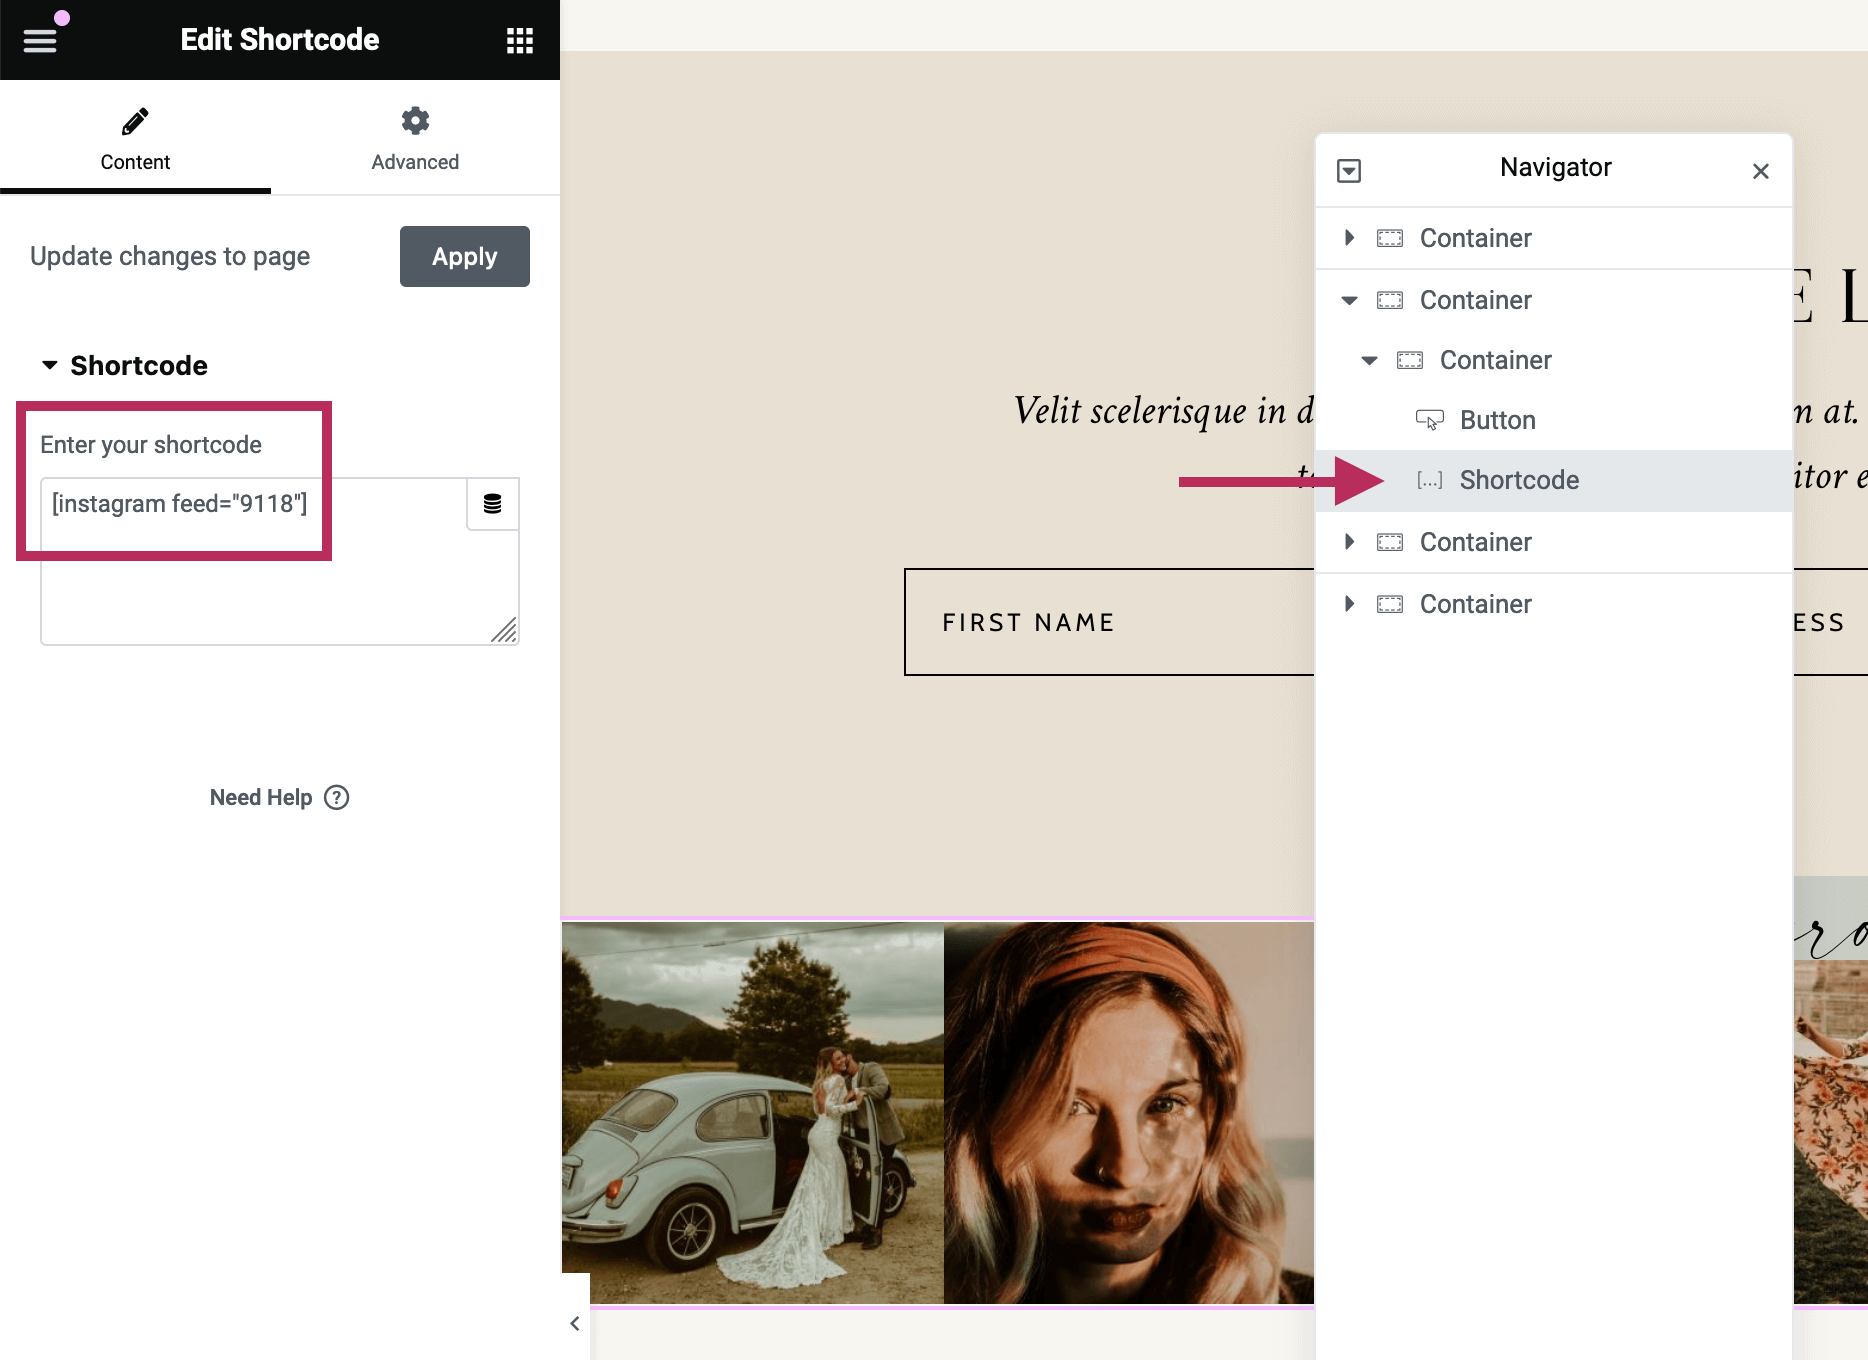Open the hamburger menu in the editor header
The width and height of the screenshot is (1868, 1360).
click(x=40, y=40)
